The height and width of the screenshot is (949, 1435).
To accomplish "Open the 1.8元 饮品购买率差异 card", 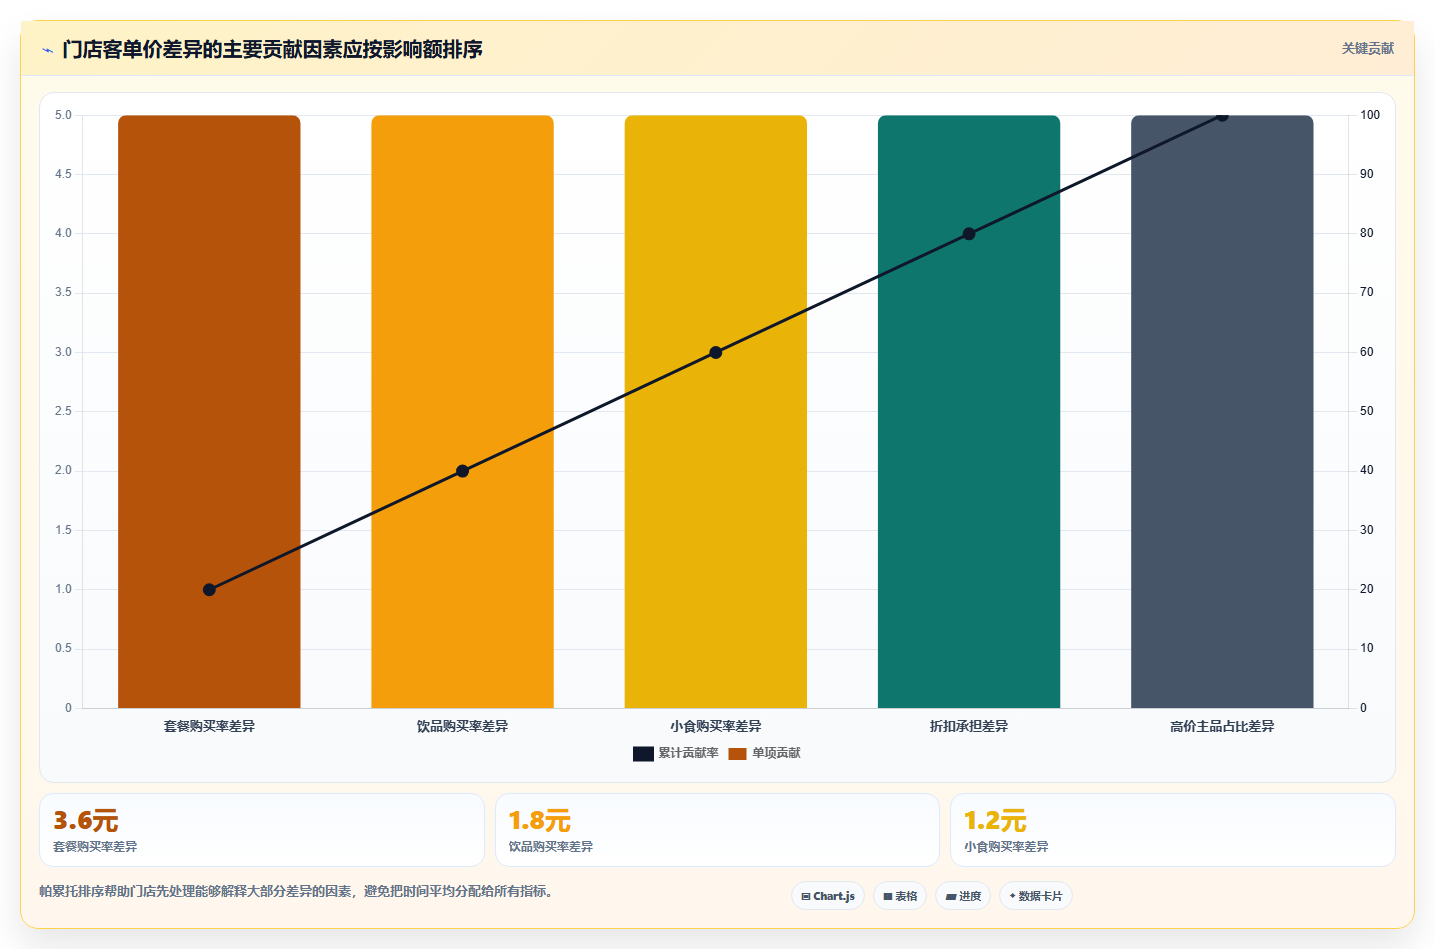I will click(x=717, y=830).
